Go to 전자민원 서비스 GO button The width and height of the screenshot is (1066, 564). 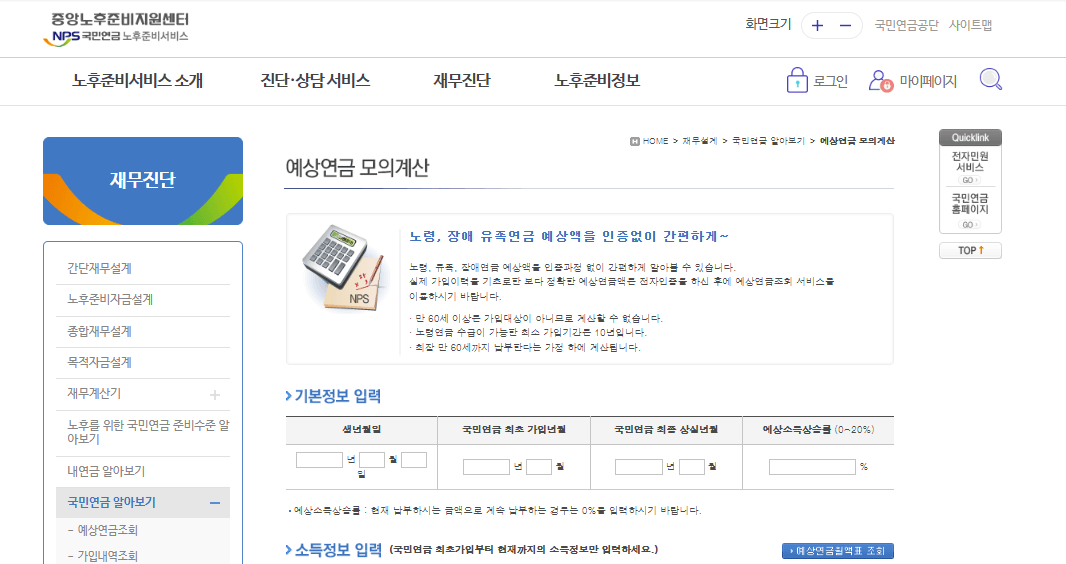pos(969,180)
